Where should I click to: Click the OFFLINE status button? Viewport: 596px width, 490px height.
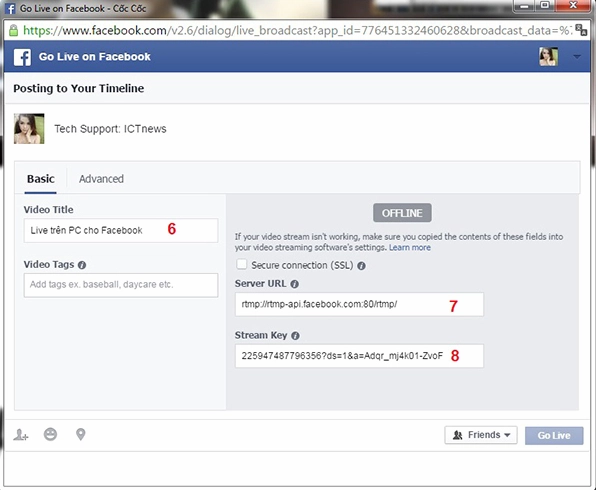pos(402,213)
